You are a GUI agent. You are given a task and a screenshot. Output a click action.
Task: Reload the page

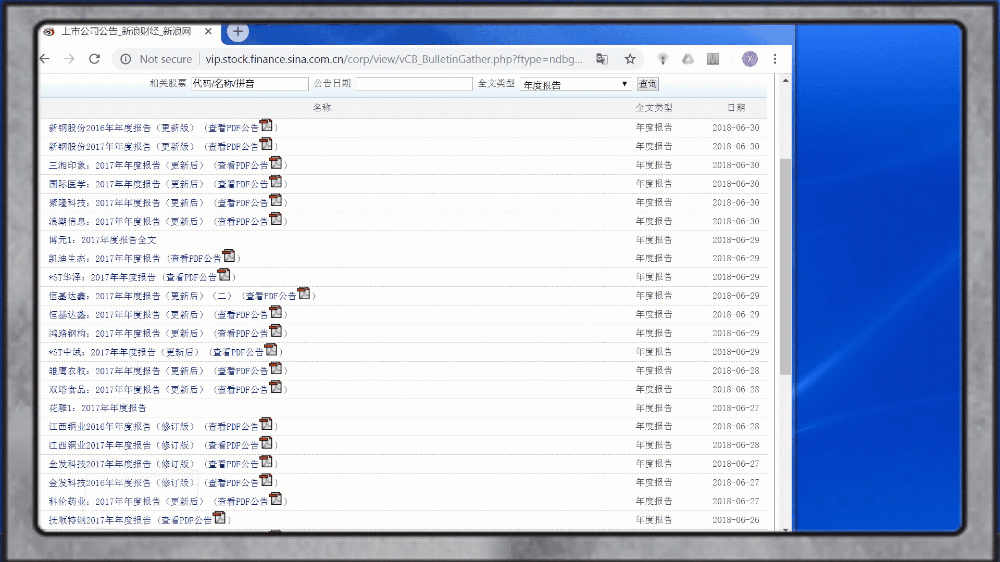(x=94, y=59)
